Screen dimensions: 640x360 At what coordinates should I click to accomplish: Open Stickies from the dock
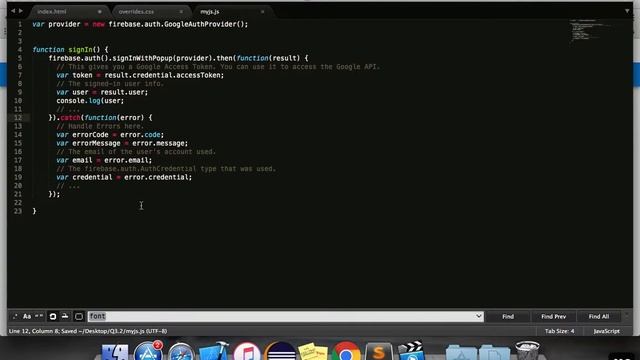(313, 352)
